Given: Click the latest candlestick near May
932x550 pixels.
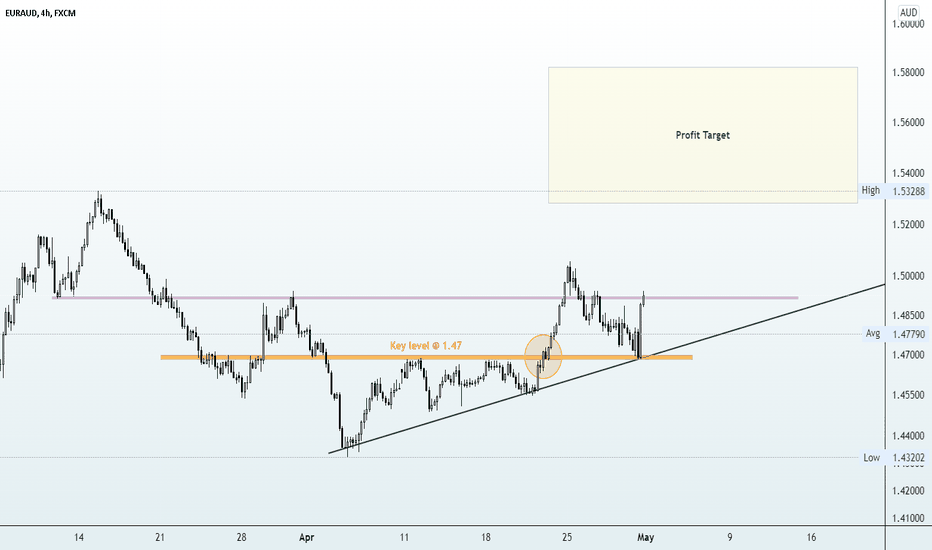Looking at the screenshot, I should coord(644,297).
